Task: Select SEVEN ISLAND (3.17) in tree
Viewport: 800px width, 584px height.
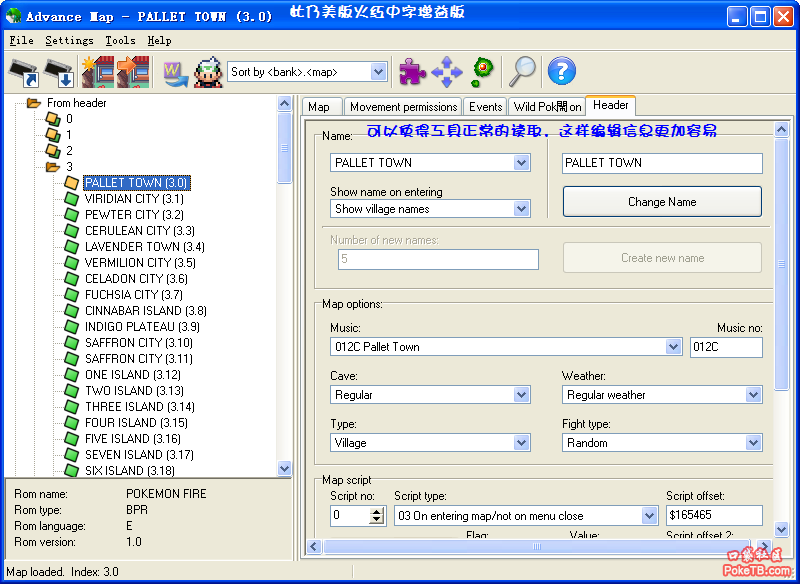Action: pyautogui.click(x=139, y=454)
